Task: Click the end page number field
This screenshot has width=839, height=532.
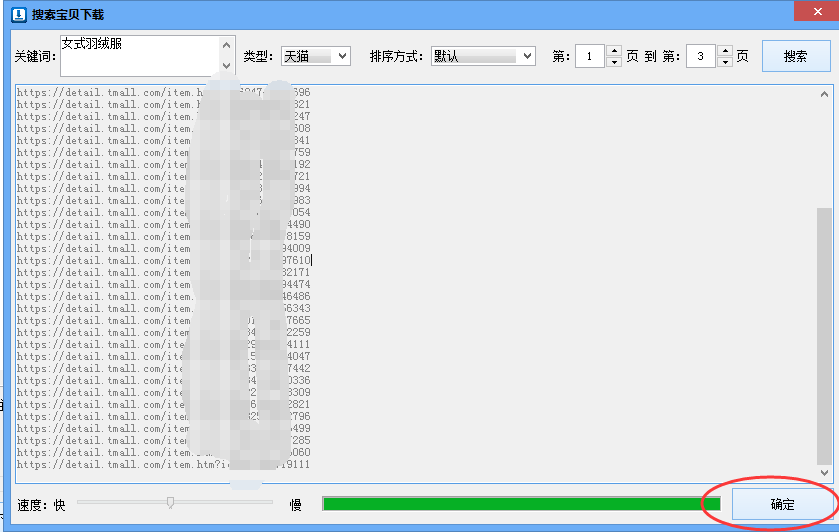Action: (700, 57)
